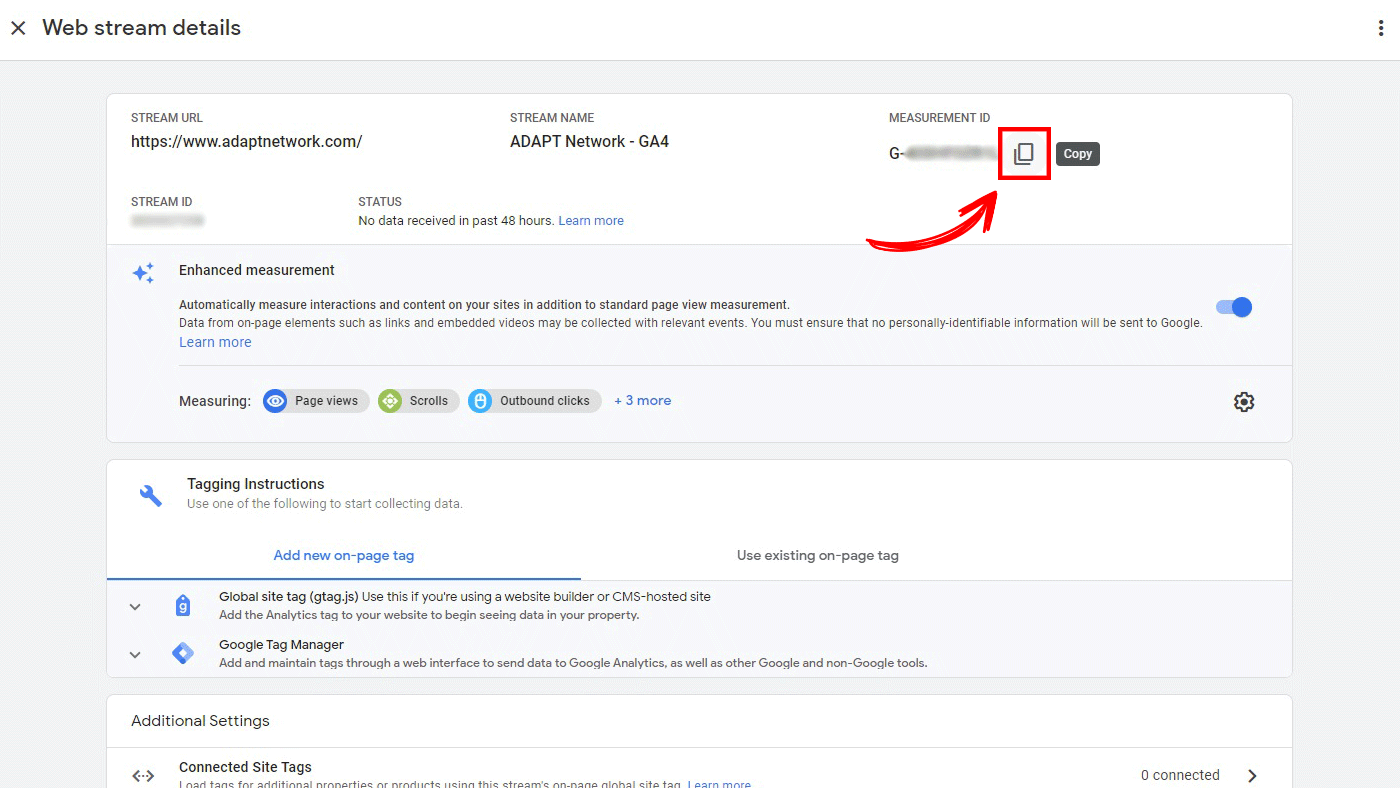Screen dimensions: 1400x788
Task: Click the Scrolls compass icon
Action: coord(390,401)
